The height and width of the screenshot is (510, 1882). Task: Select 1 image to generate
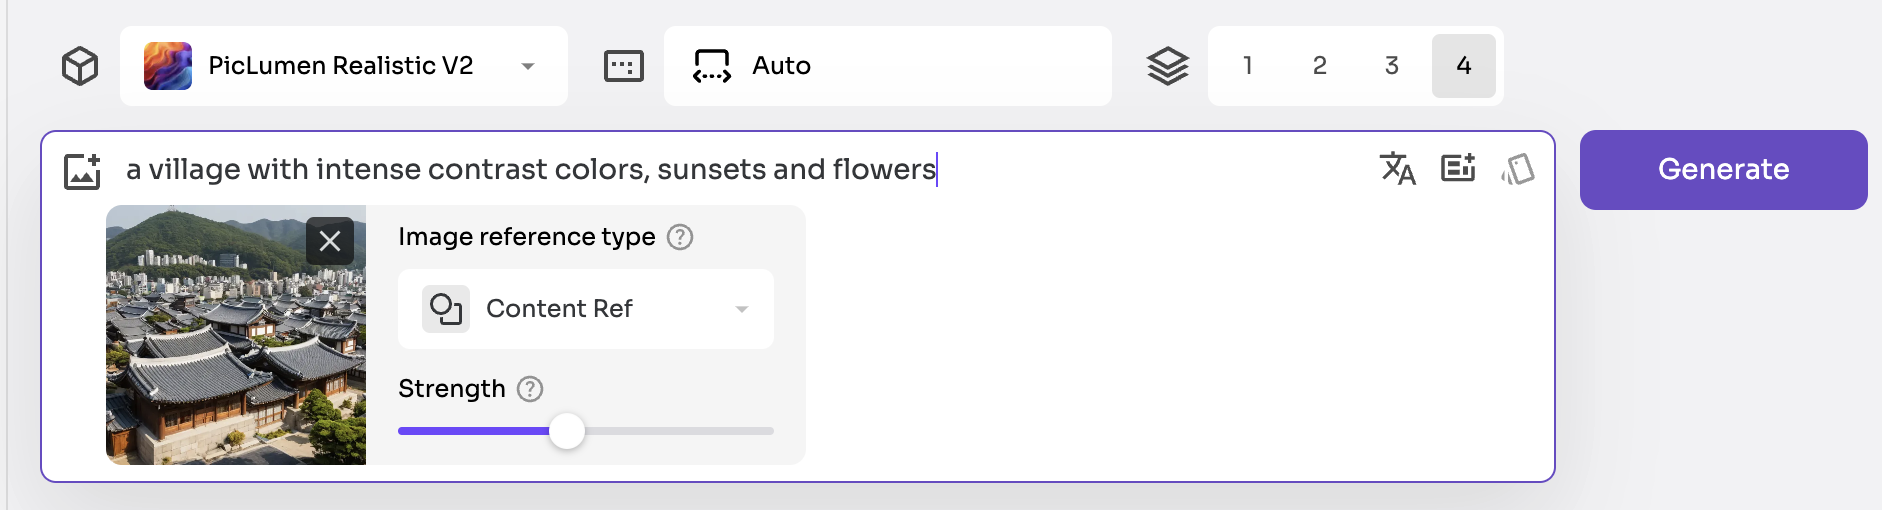tap(1248, 66)
